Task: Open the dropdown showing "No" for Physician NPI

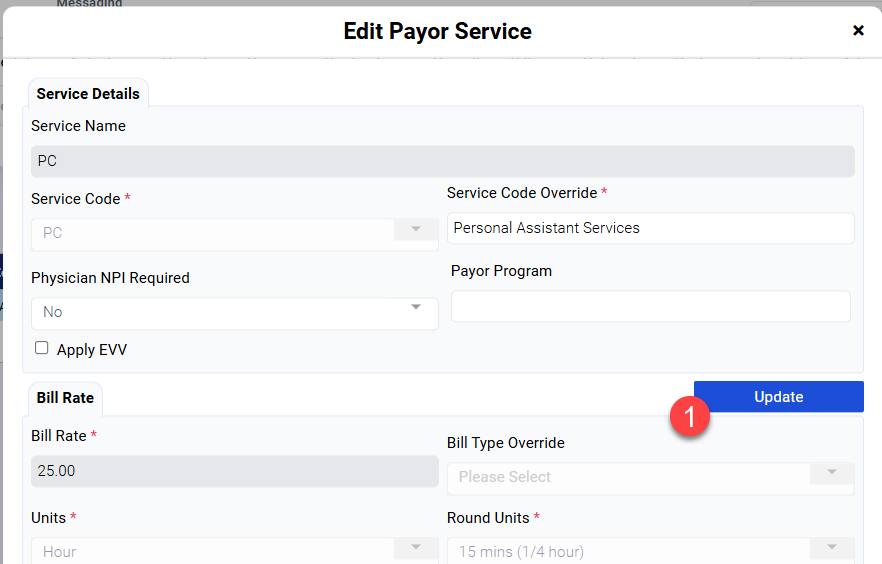Action: click(220, 313)
